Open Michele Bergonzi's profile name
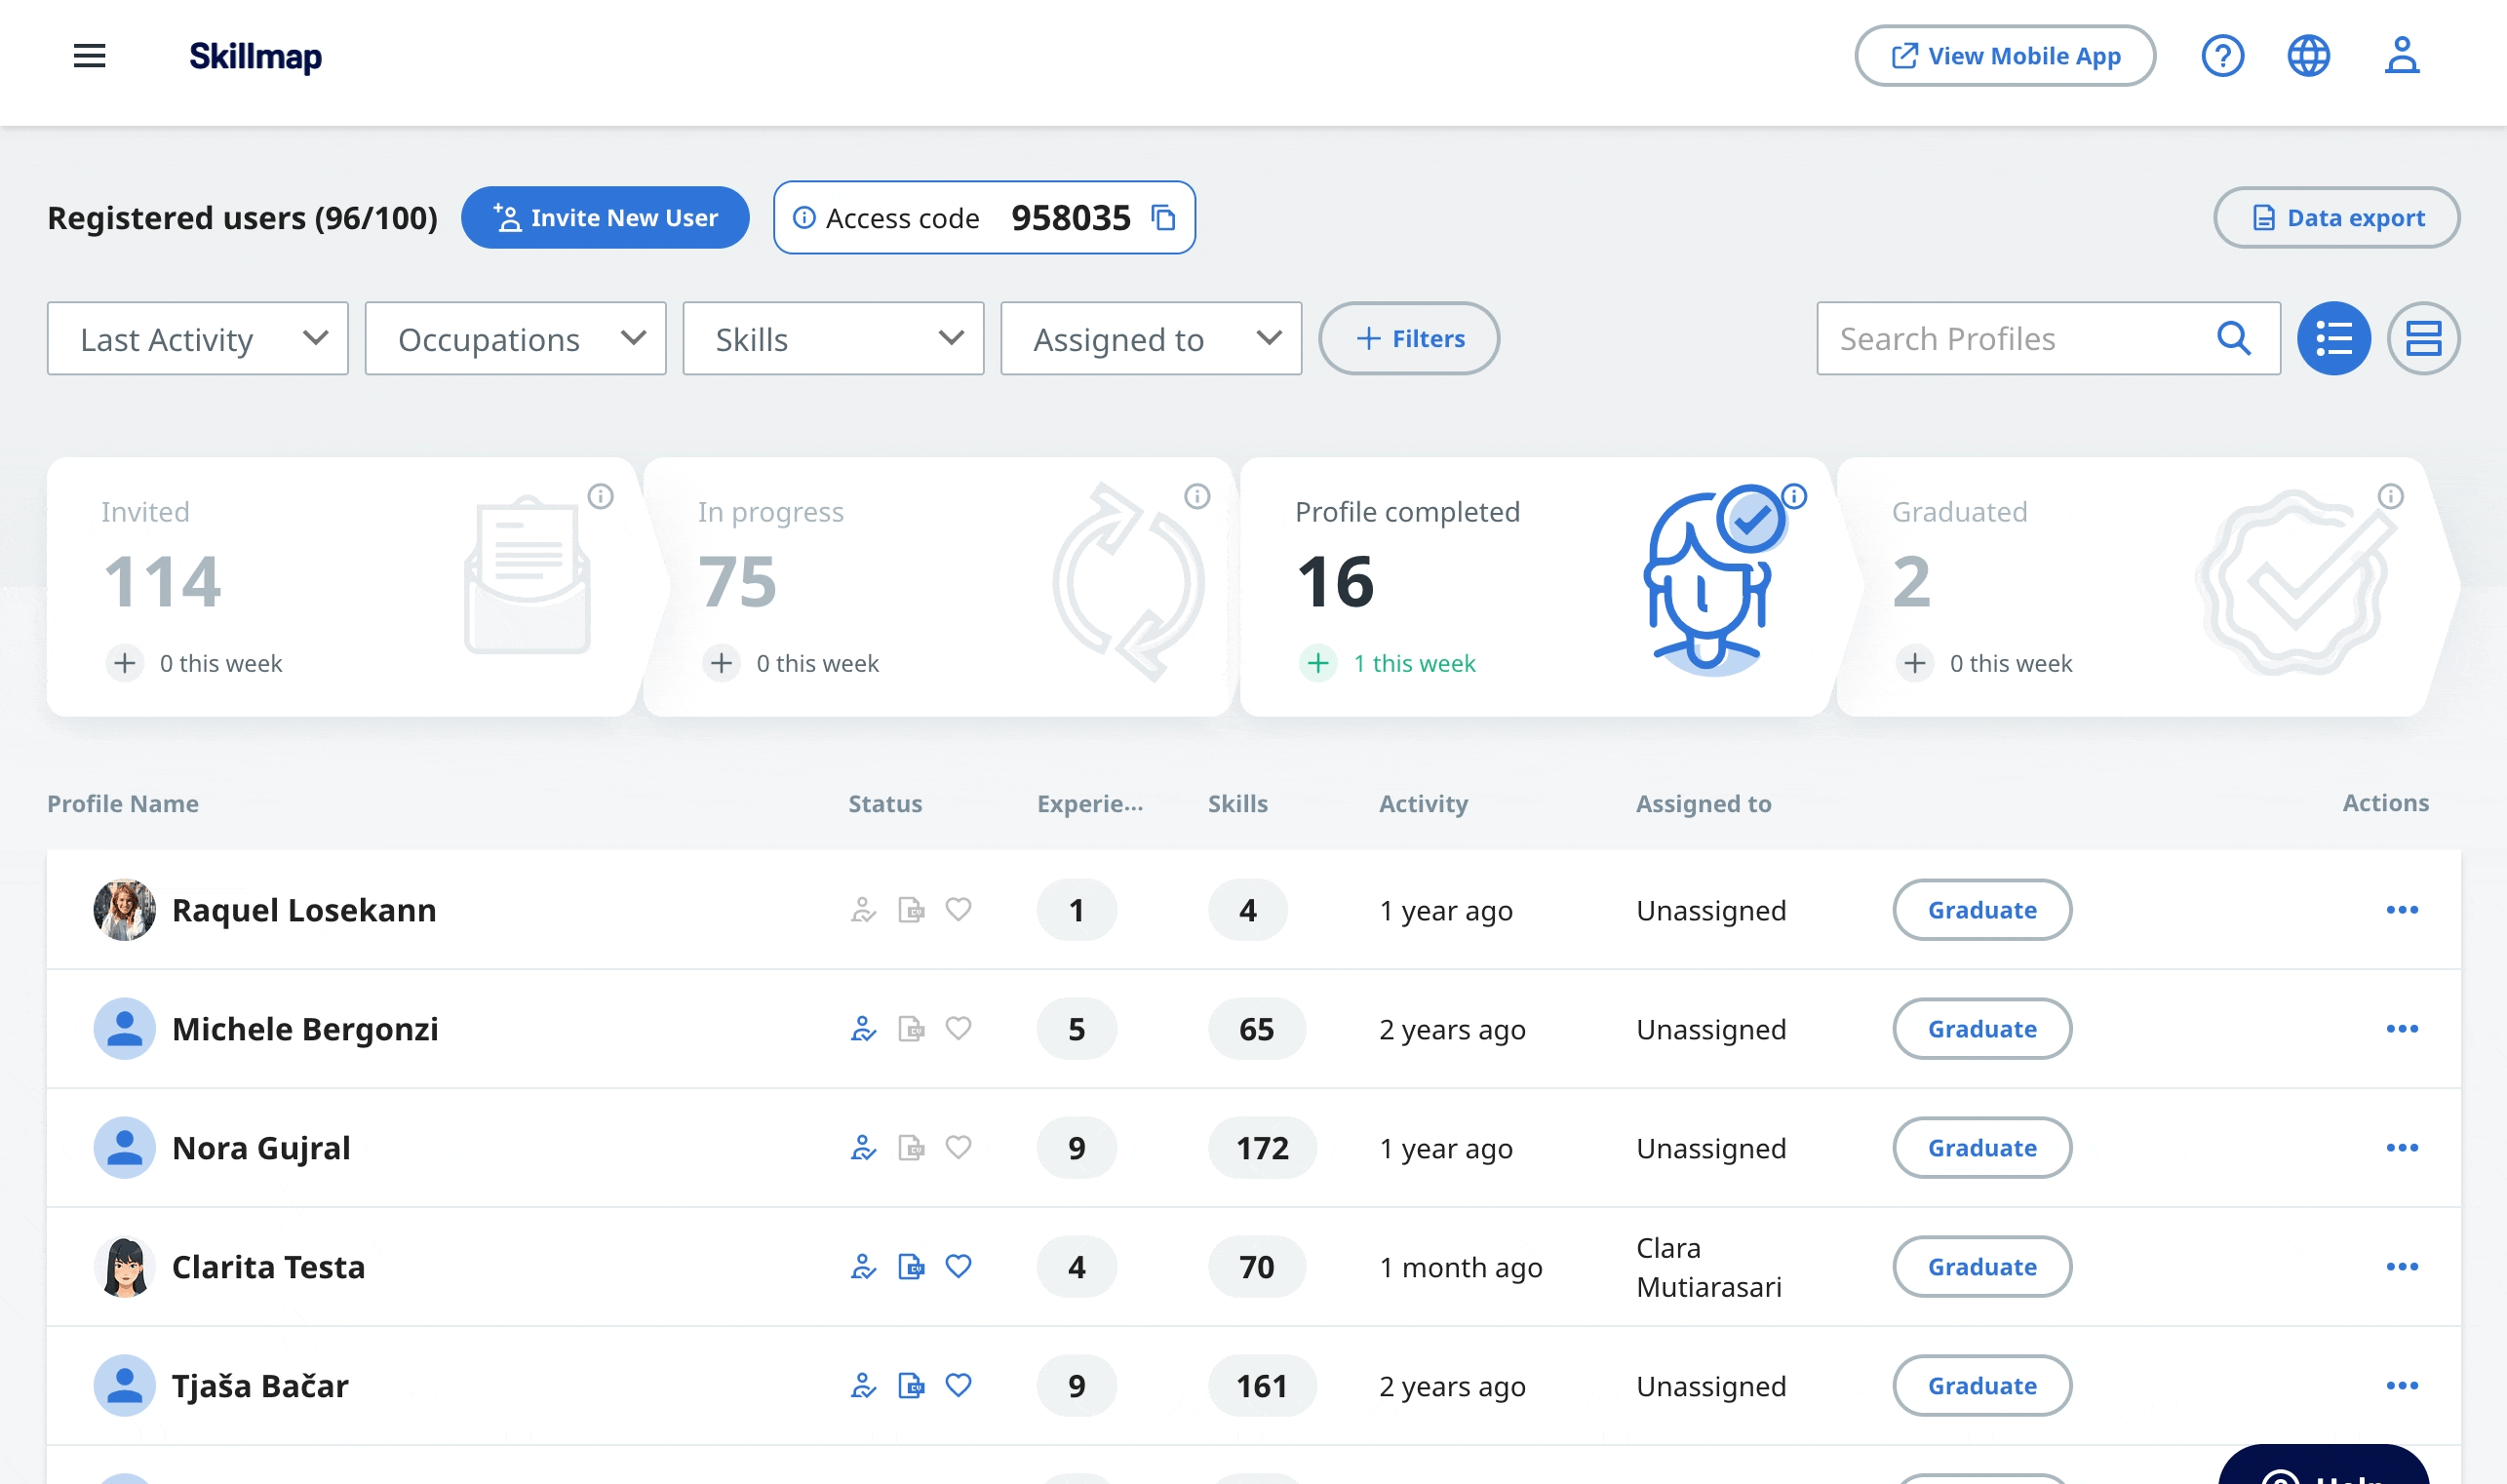 [305, 1029]
